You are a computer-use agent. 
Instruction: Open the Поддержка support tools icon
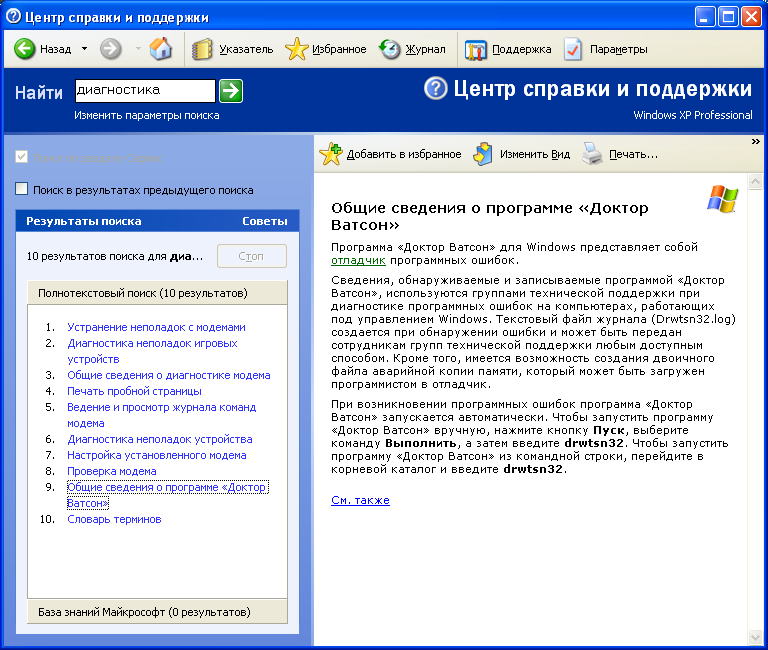[475, 49]
